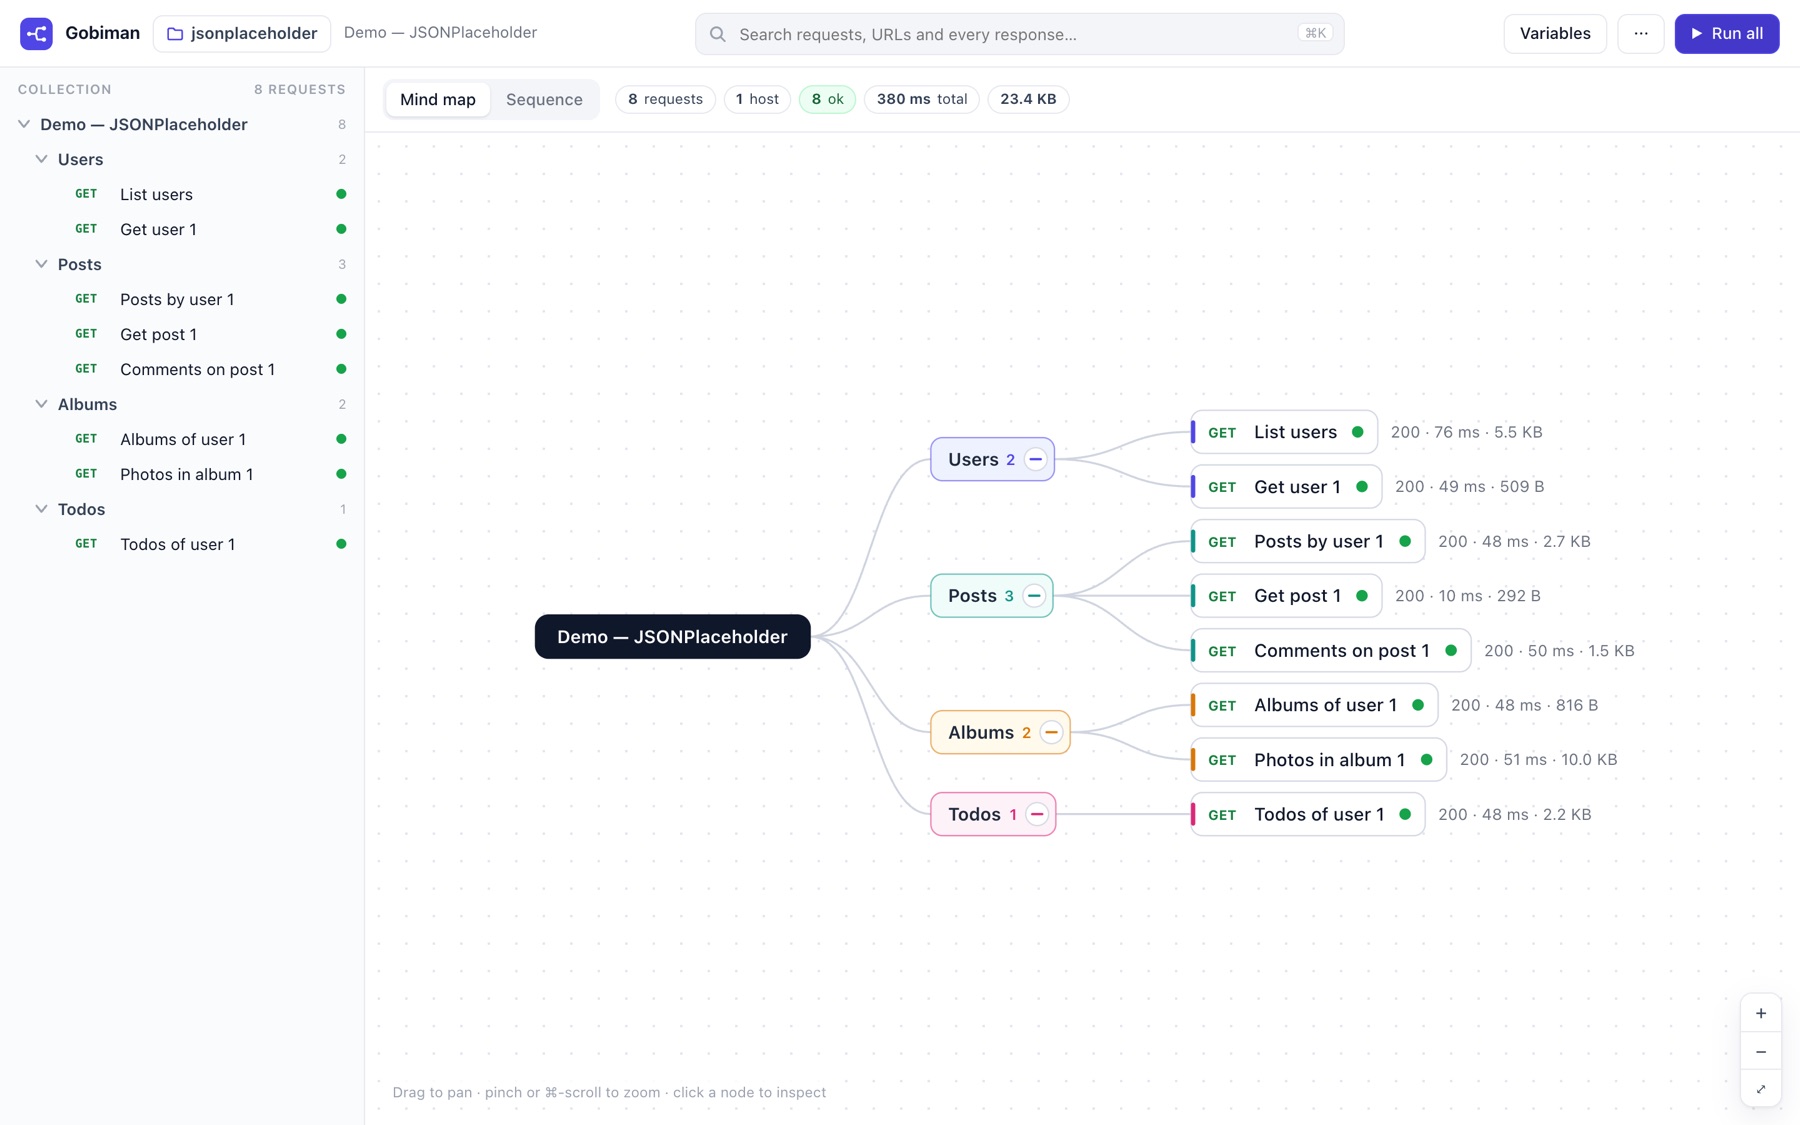Switch to the Mind map tab
Screen dimensions: 1800x1125
[438, 99]
